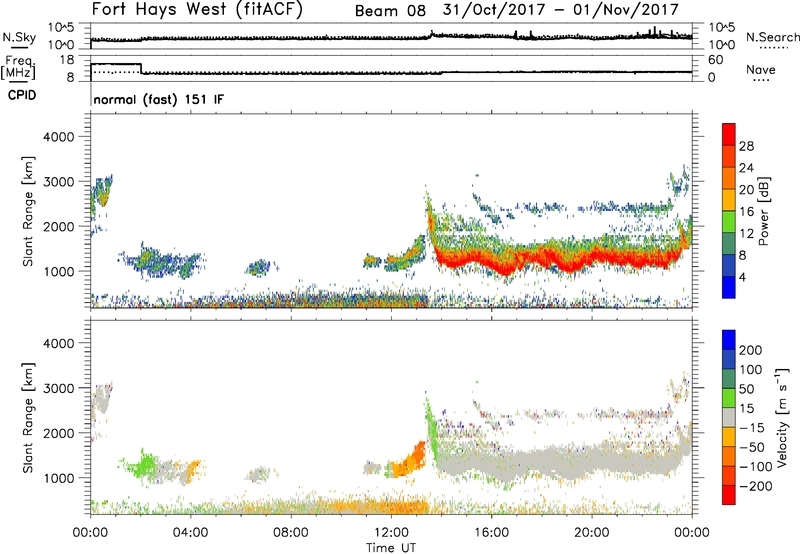The width and height of the screenshot is (800, 554).
Task: Select the 28 label on the power color bar
Action: (746, 146)
